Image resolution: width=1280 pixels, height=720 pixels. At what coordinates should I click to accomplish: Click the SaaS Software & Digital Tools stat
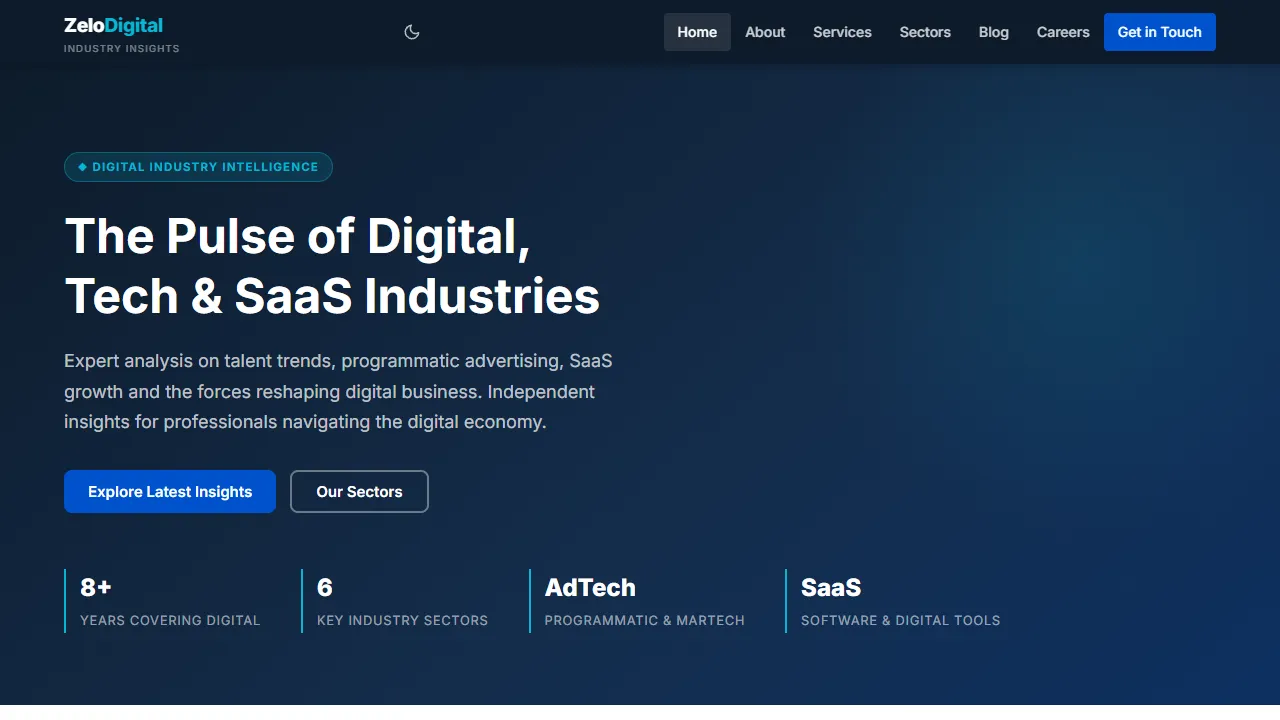tap(900, 601)
